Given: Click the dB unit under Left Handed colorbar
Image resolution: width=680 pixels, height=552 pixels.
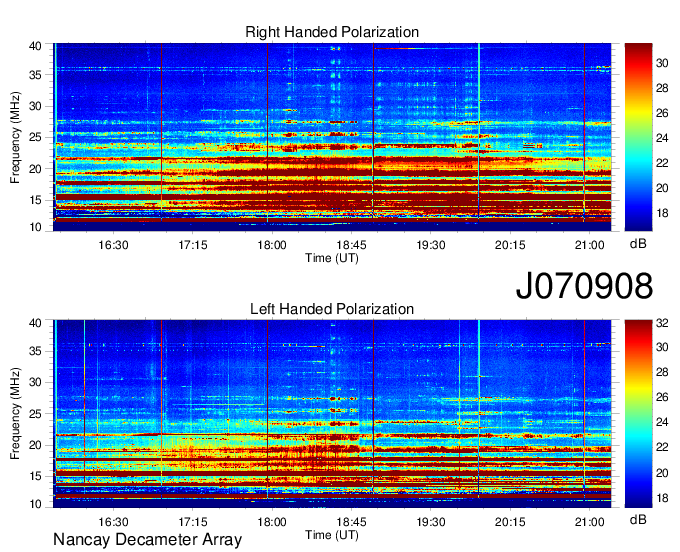Looking at the screenshot, I should coord(638,520).
